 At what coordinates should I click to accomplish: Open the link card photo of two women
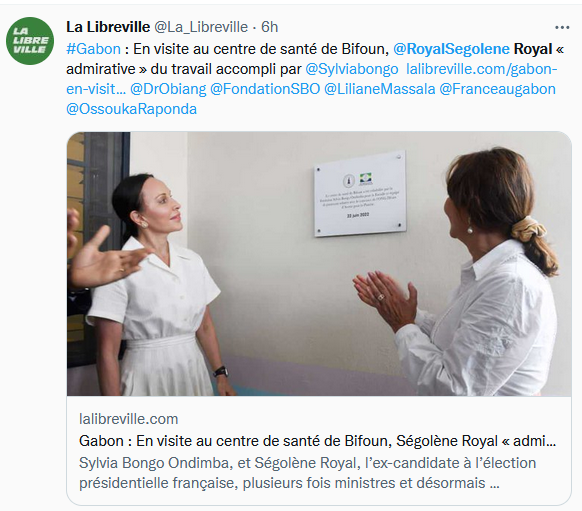[x=319, y=264]
